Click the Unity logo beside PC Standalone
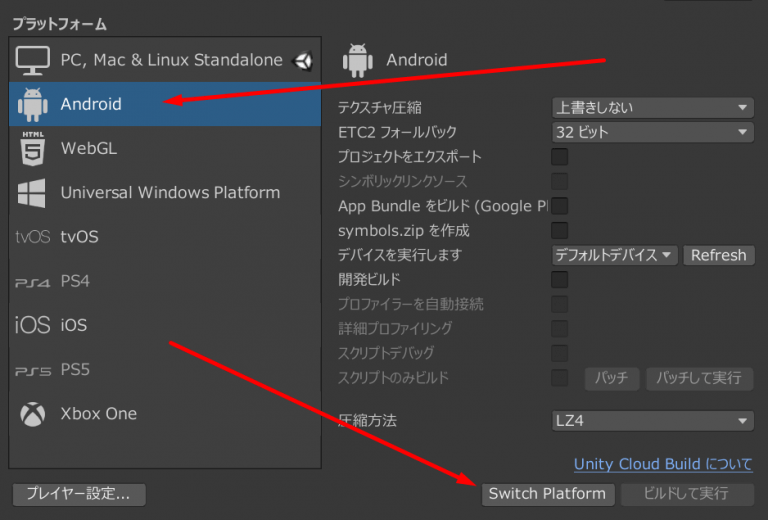Image resolution: width=768 pixels, height=520 pixels. tap(302, 61)
